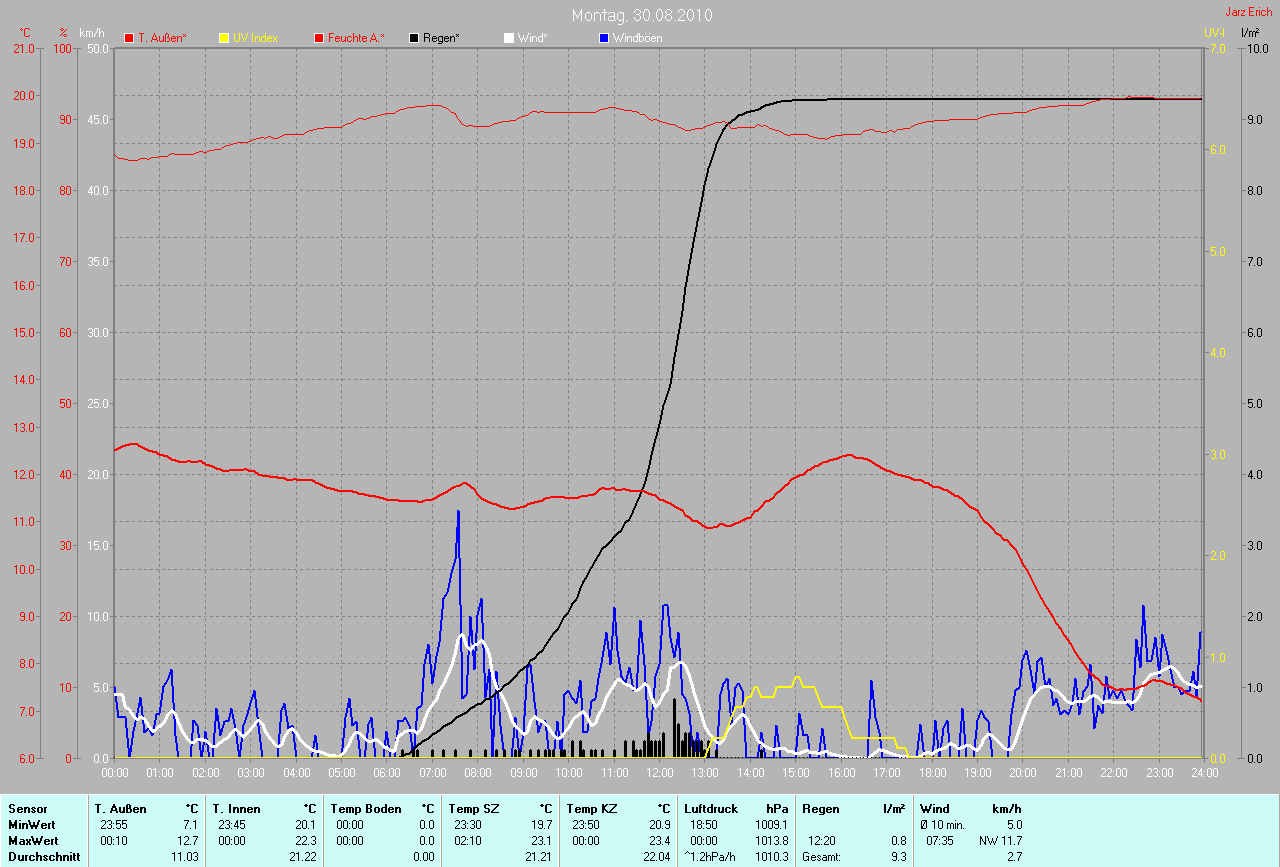The width and height of the screenshot is (1280, 867).
Task: Click the "T. Innen" column header
Action: pos(236,809)
